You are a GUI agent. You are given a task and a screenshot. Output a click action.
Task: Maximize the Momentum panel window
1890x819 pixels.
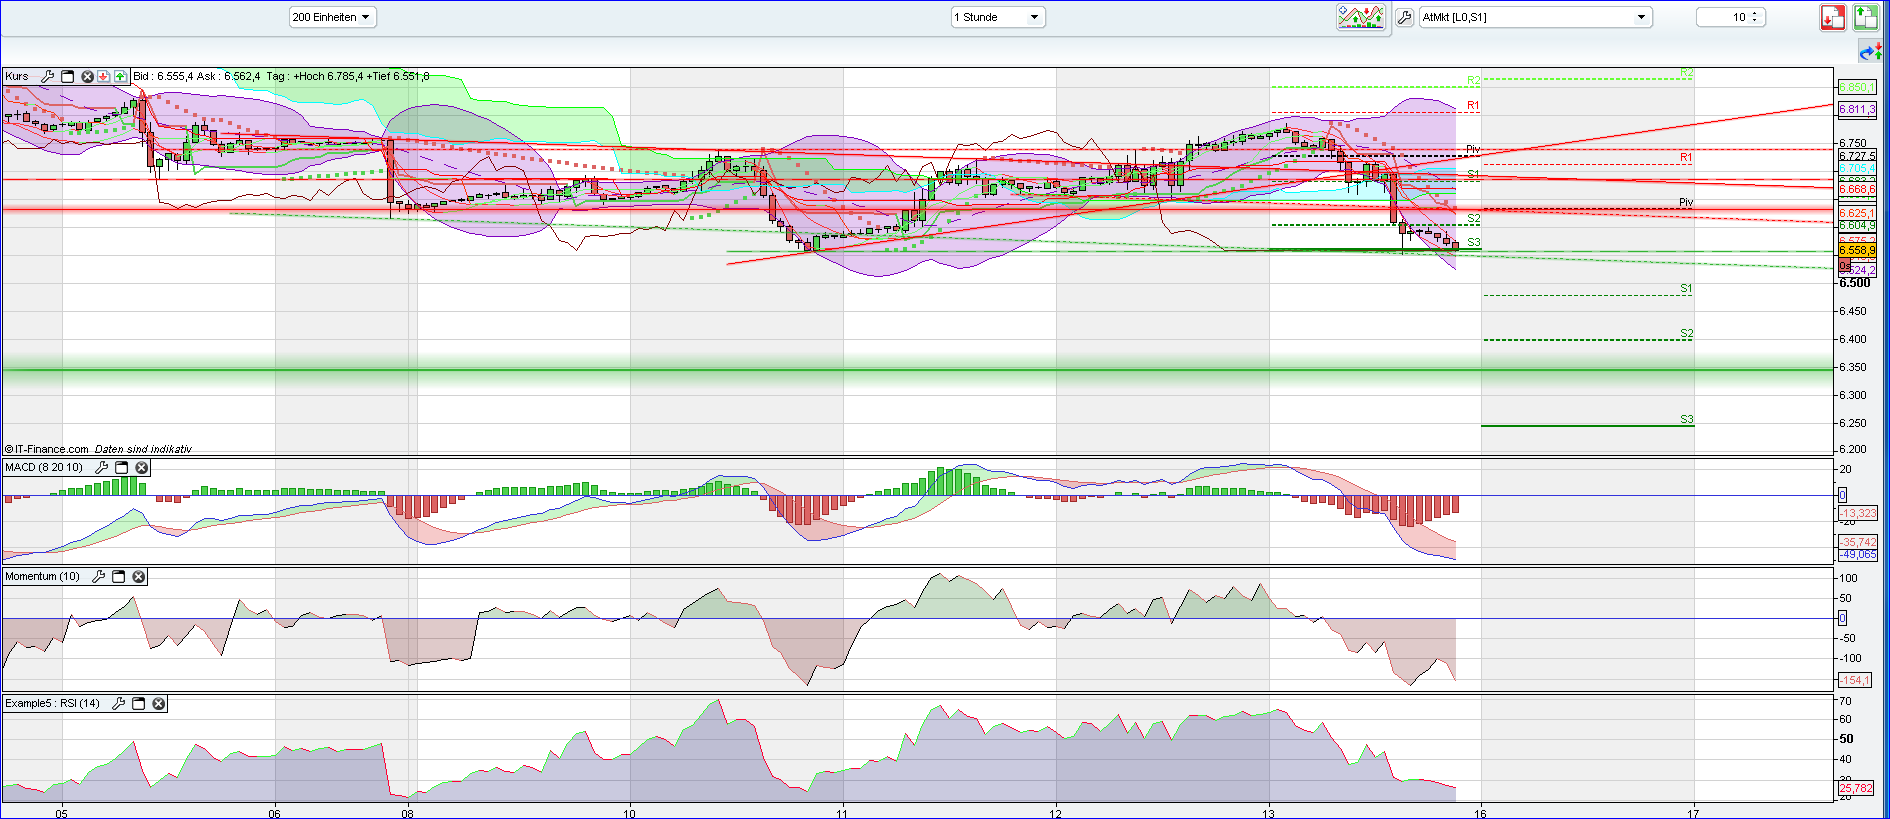click(x=118, y=576)
